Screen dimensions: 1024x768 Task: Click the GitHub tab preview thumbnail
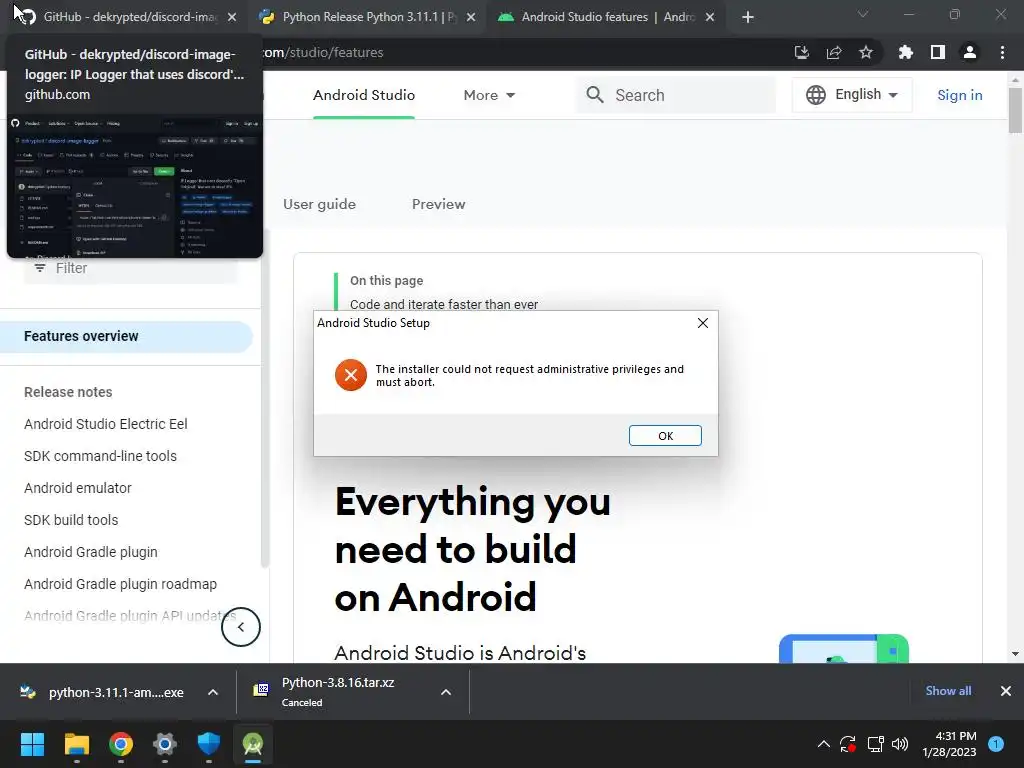135,185
